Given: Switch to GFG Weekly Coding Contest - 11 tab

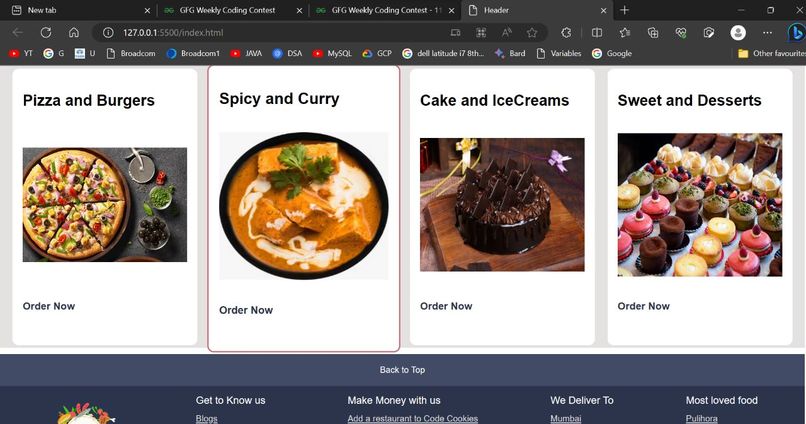Looking at the screenshot, I should pos(384,10).
